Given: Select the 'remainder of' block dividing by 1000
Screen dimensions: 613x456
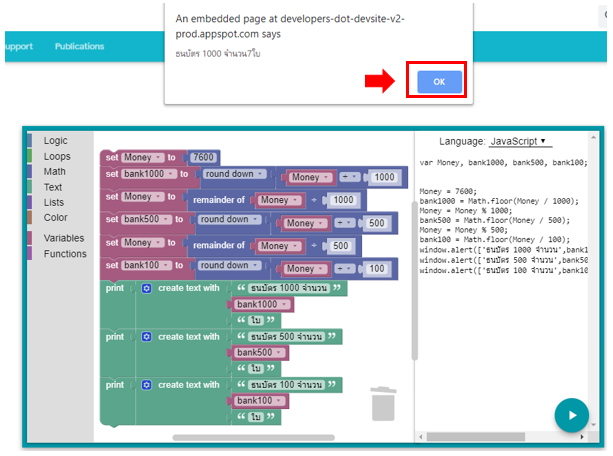Looking at the screenshot, I should coord(219,200).
